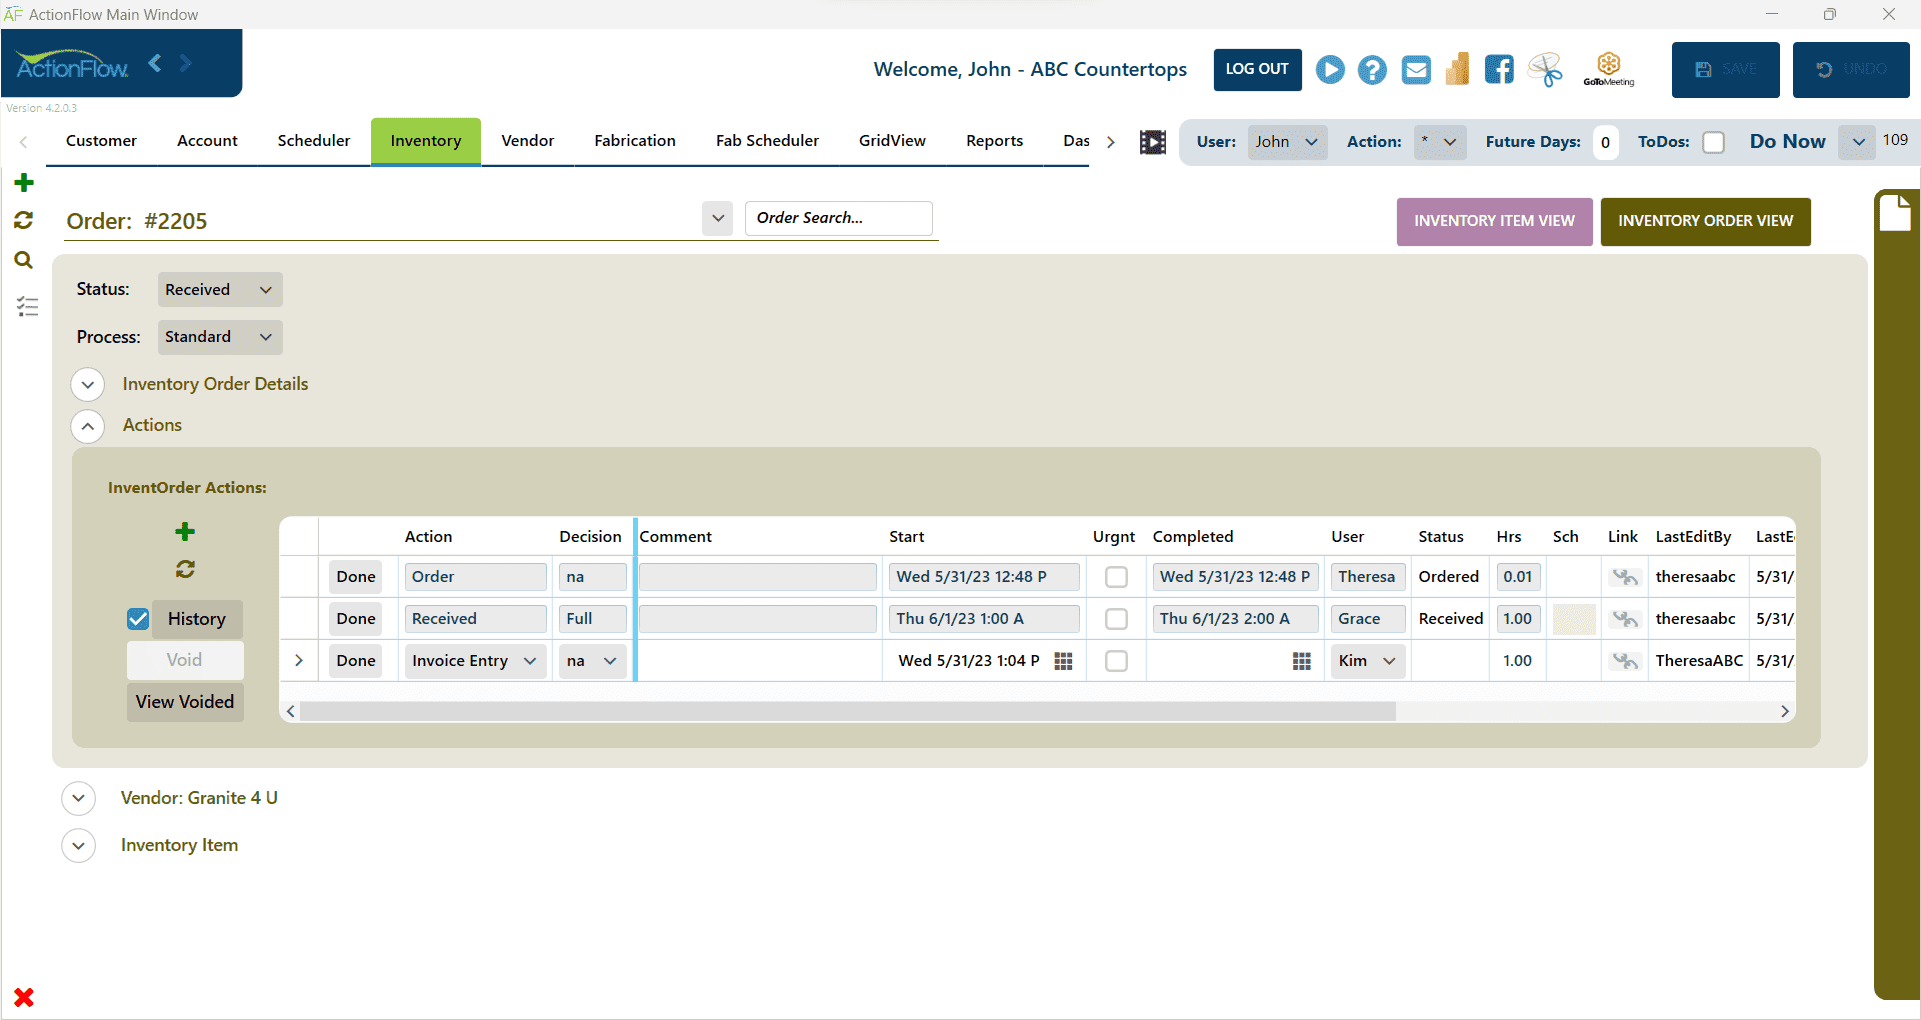Open the Facebook icon in header

pyautogui.click(x=1498, y=70)
